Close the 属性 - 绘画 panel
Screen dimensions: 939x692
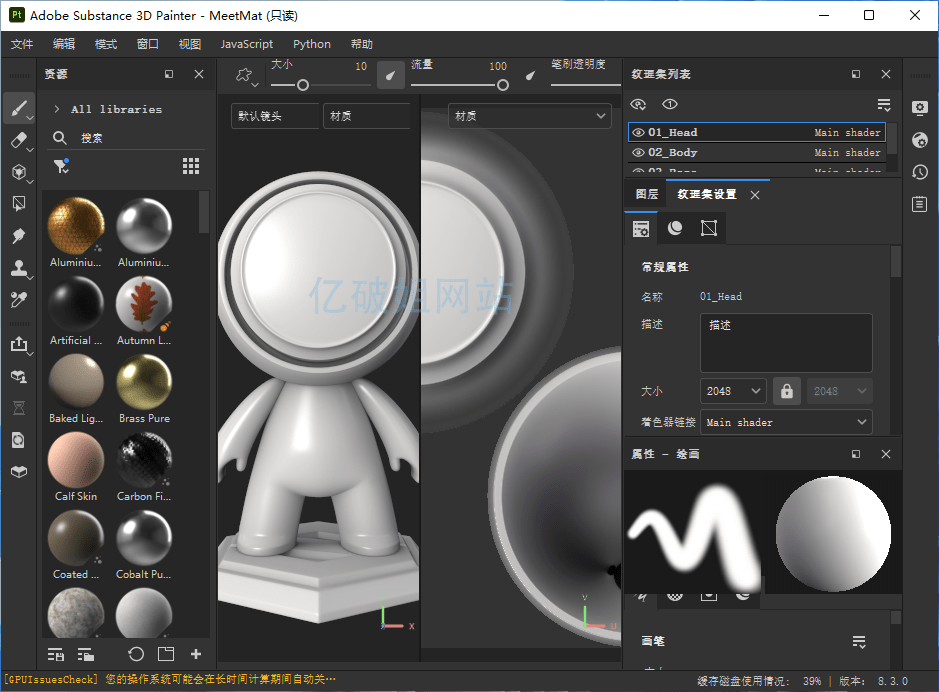[x=886, y=454]
